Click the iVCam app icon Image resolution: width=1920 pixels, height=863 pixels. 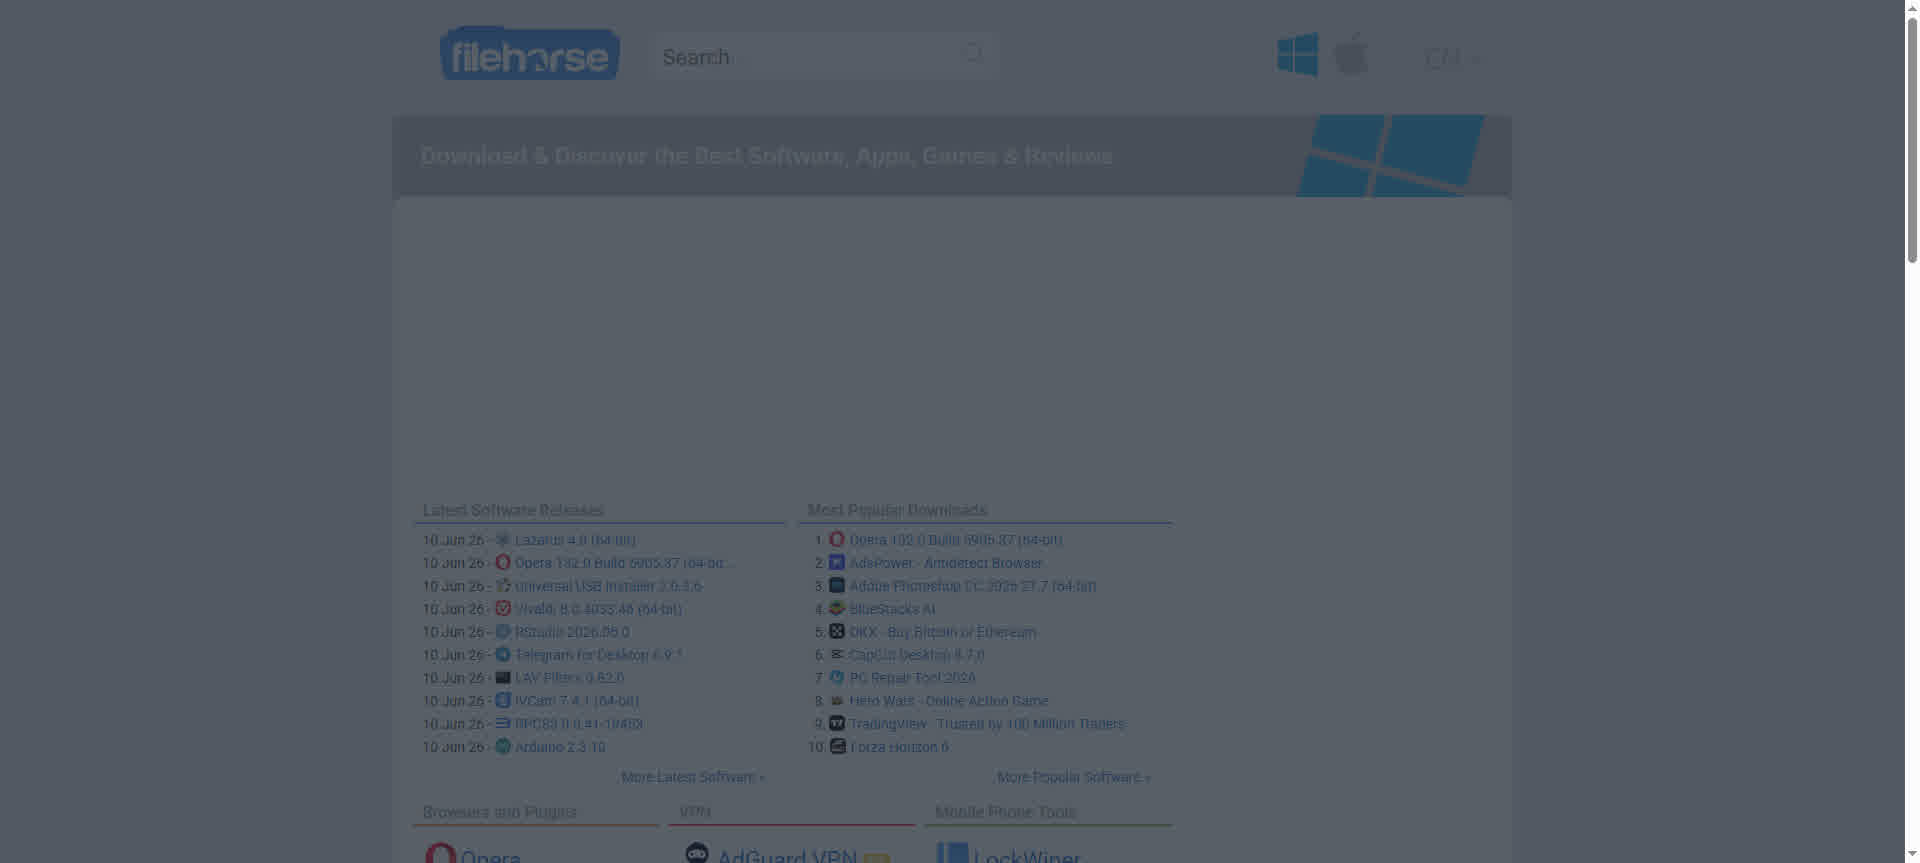(503, 701)
